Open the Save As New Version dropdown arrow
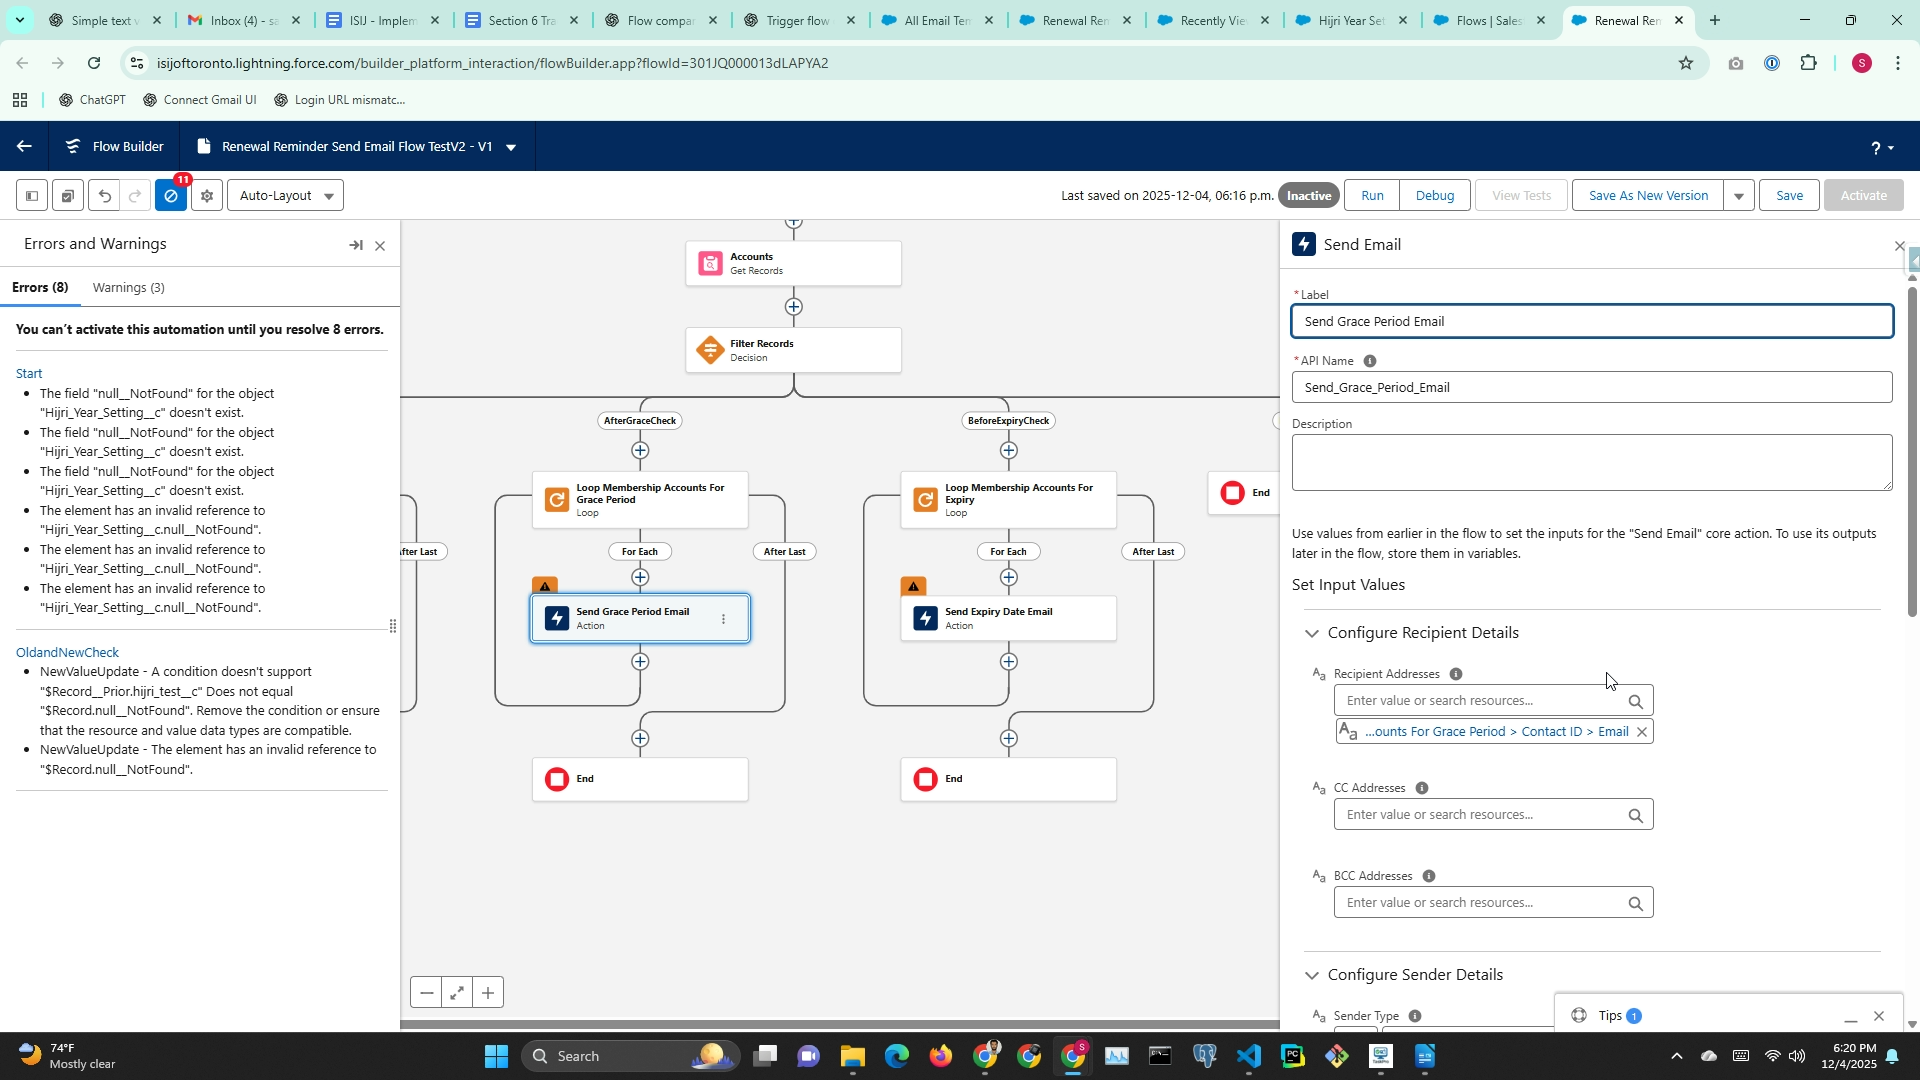 pos(1739,196)
